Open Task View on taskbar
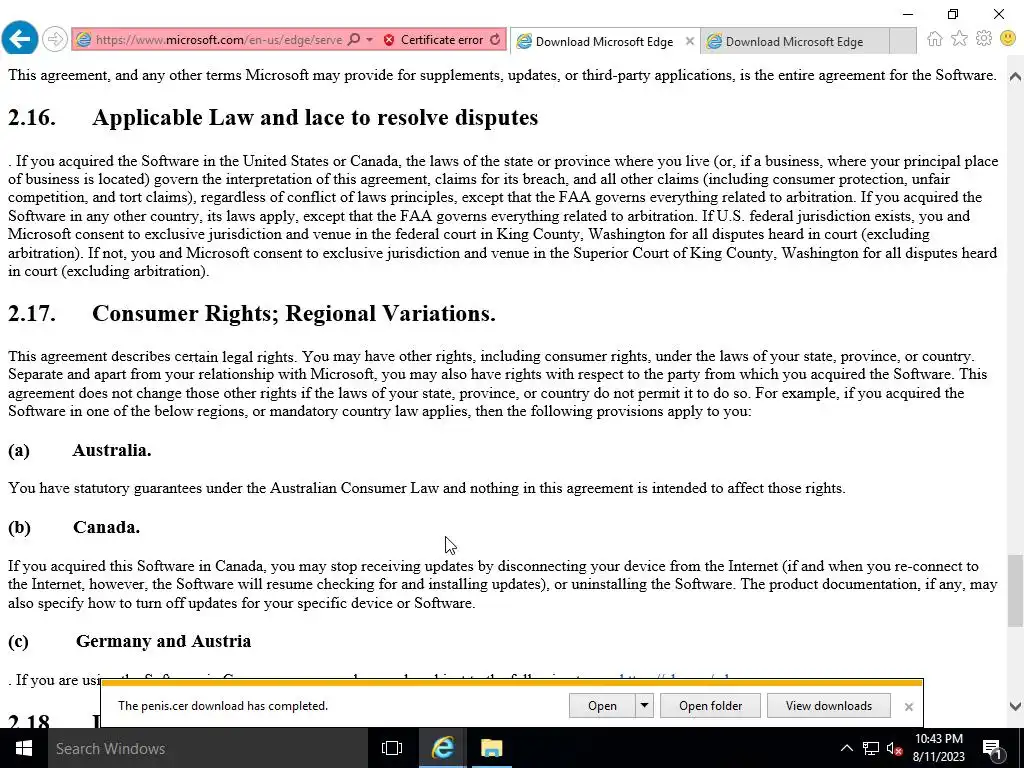Viewport: 1024px width, 768px height. pos(392,748)
